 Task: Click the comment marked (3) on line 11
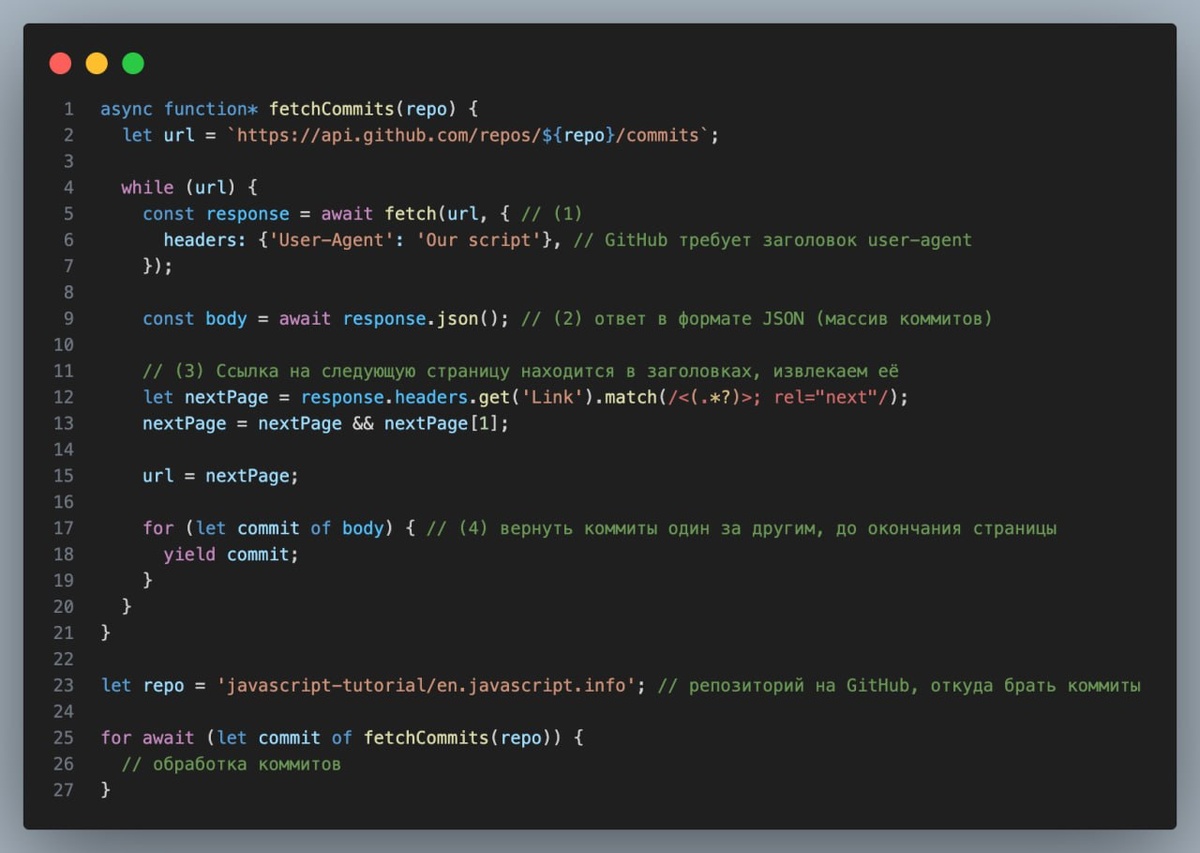(521, 371)
